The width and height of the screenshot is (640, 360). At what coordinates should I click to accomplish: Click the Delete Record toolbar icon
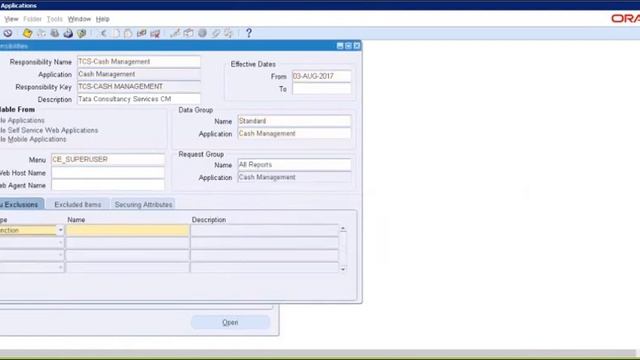155,33
